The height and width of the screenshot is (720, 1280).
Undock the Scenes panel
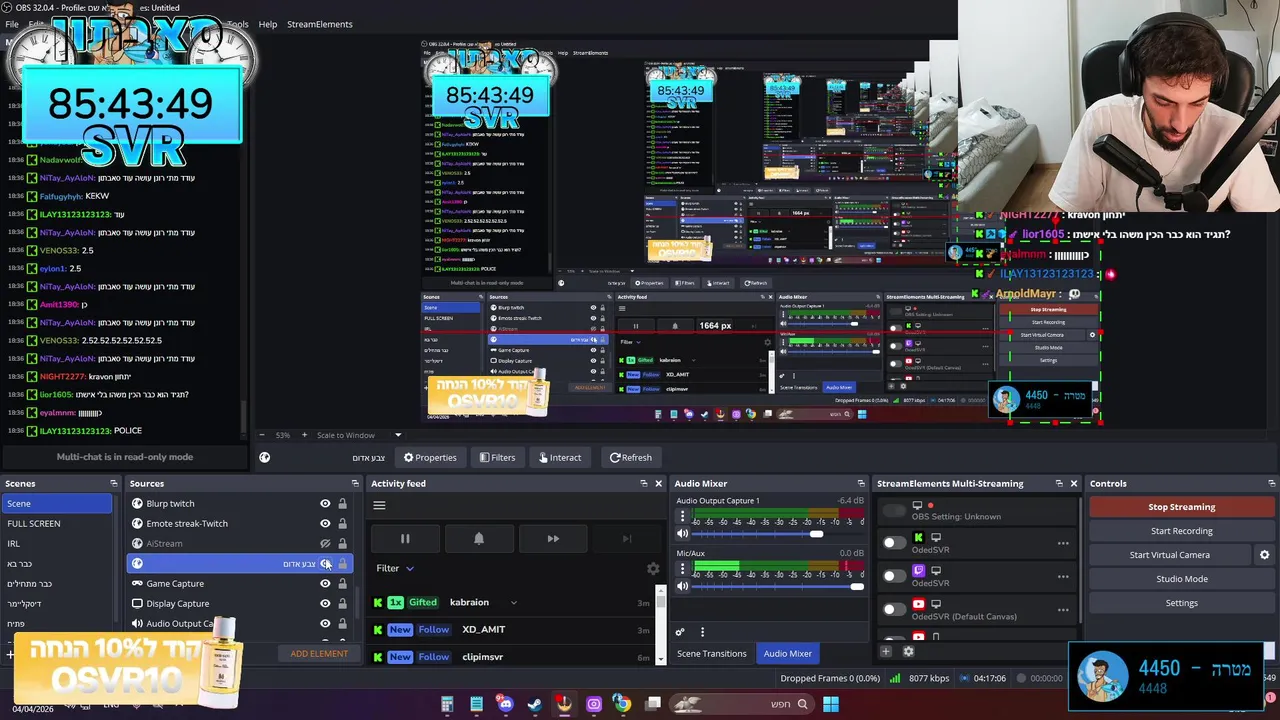point(114,484)
